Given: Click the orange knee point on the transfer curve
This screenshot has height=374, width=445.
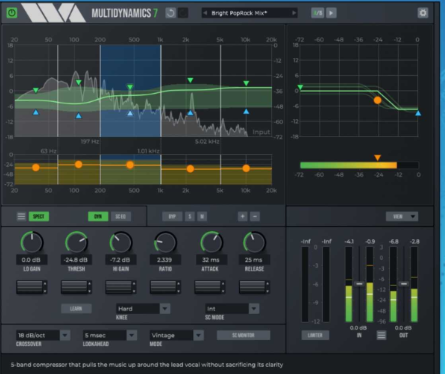Looking at the screenshot, I should point(377,100).
